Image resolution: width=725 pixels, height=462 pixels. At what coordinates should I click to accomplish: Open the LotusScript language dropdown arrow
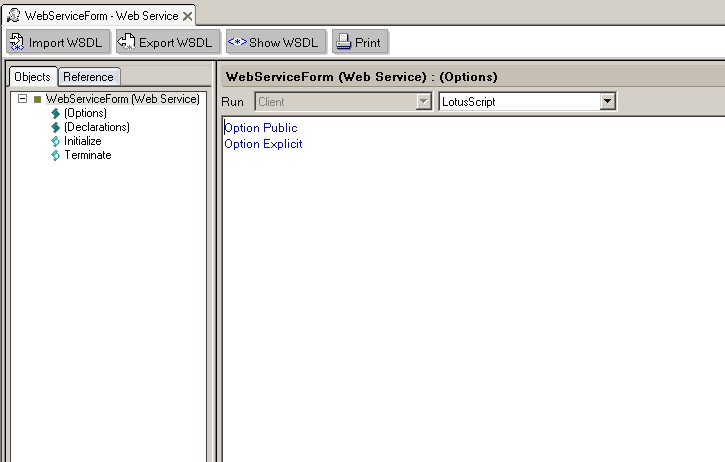pos(608,101)
